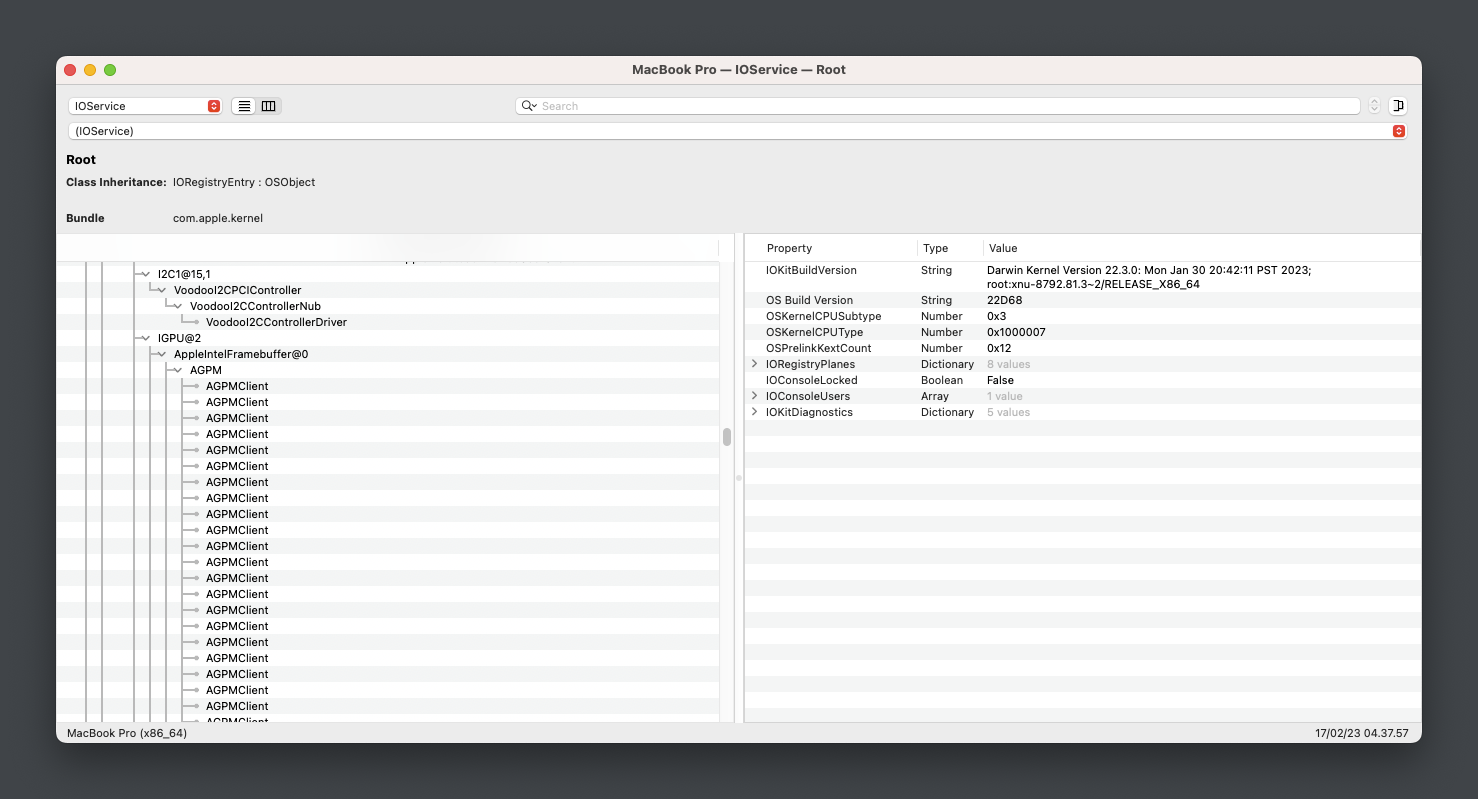Collapse the VoodooI2CPCIController node
1478x799 pixels.
[162, 290]
